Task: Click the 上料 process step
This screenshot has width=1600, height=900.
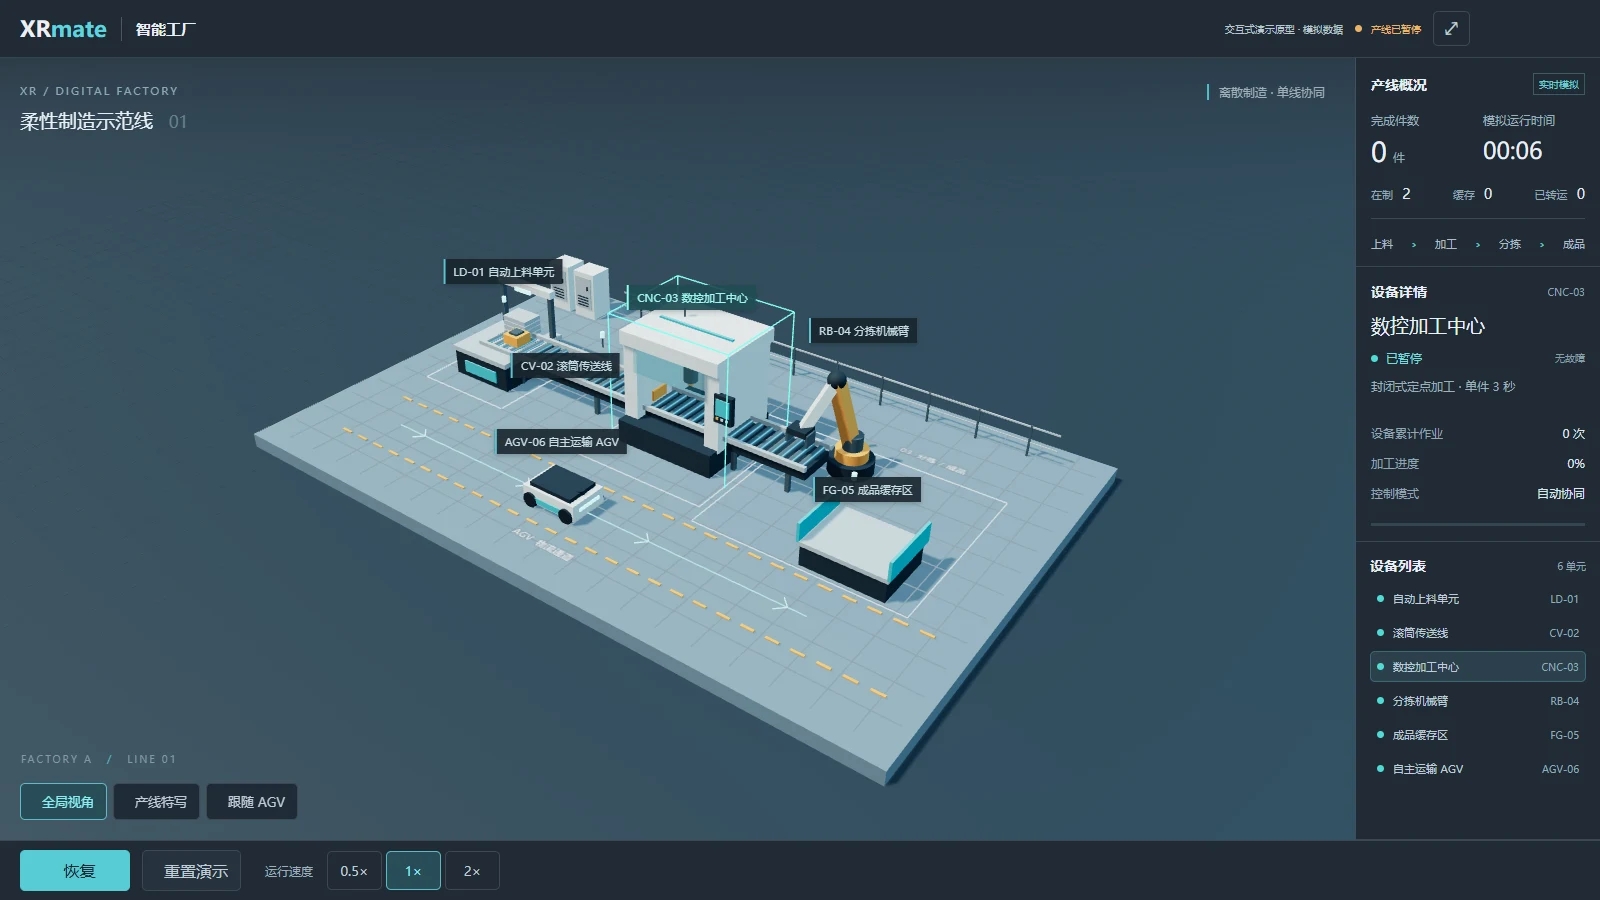Action: coord(1382,244)
